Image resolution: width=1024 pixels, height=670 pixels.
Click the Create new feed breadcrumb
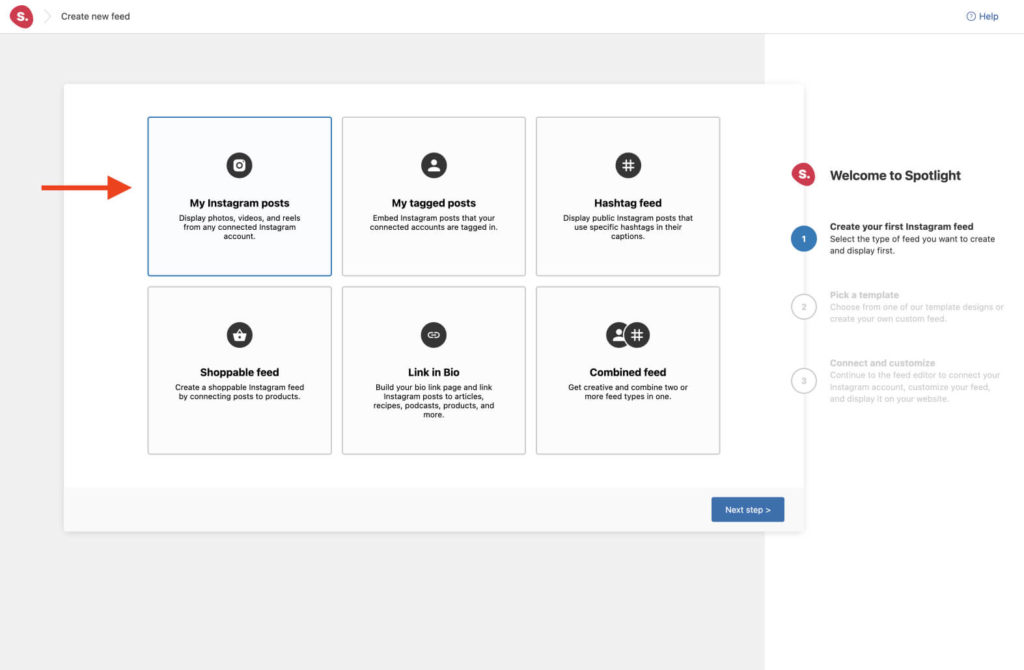click(95, 17)
